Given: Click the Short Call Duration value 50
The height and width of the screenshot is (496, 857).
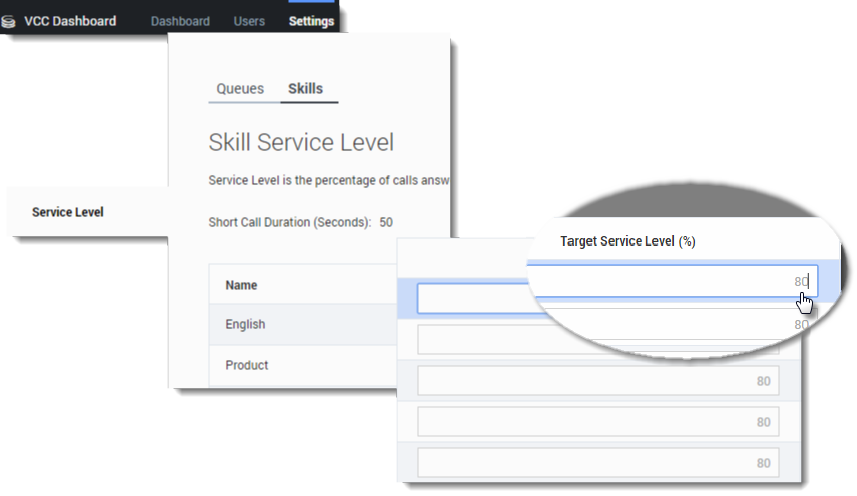Looking at the screenshot, I should (x=386, y=221).
